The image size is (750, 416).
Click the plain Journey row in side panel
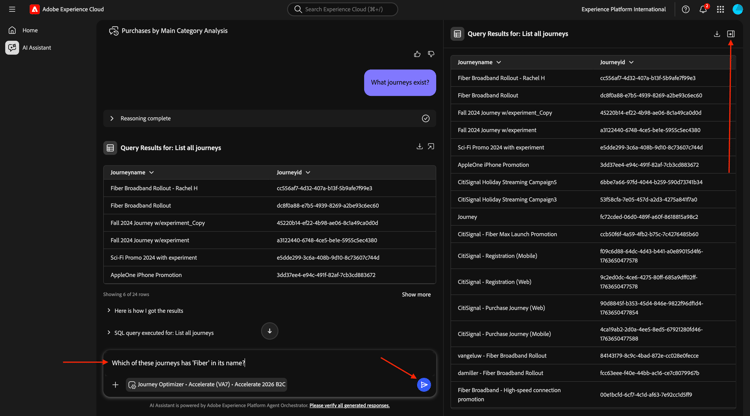(x=593, y=217)
